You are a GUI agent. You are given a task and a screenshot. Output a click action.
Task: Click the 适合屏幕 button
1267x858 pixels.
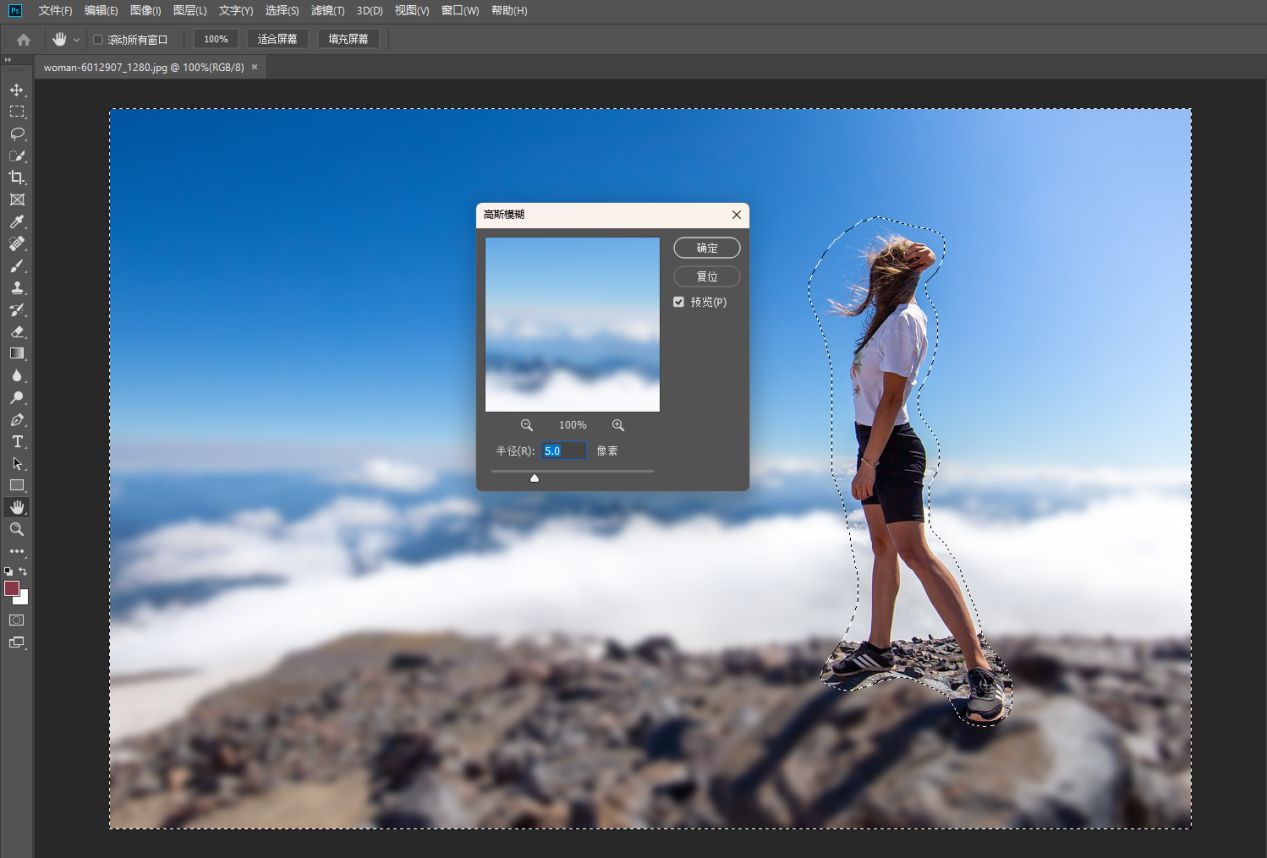pyautogui.click(x=277, y=39)
